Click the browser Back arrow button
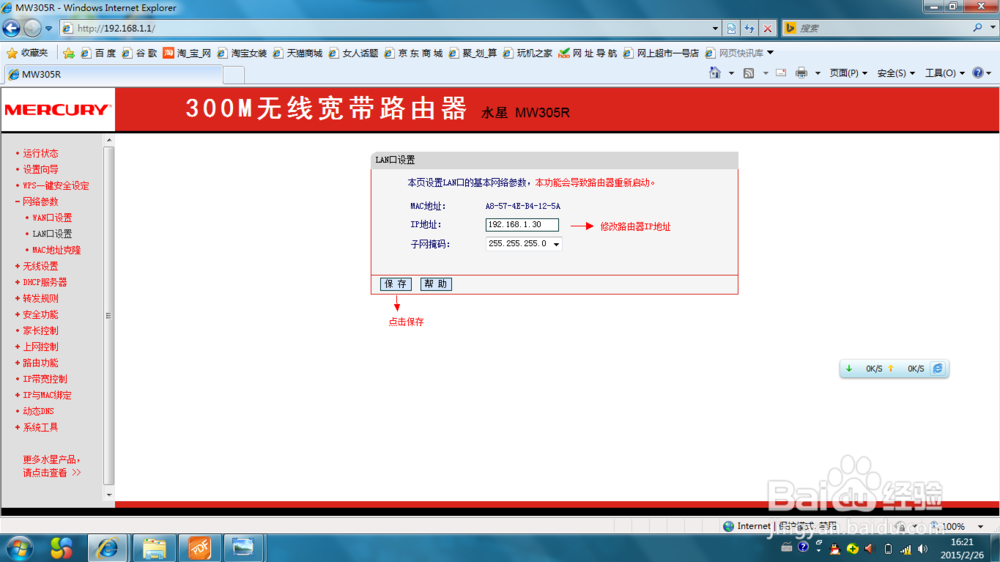 (x=11, y=28)
